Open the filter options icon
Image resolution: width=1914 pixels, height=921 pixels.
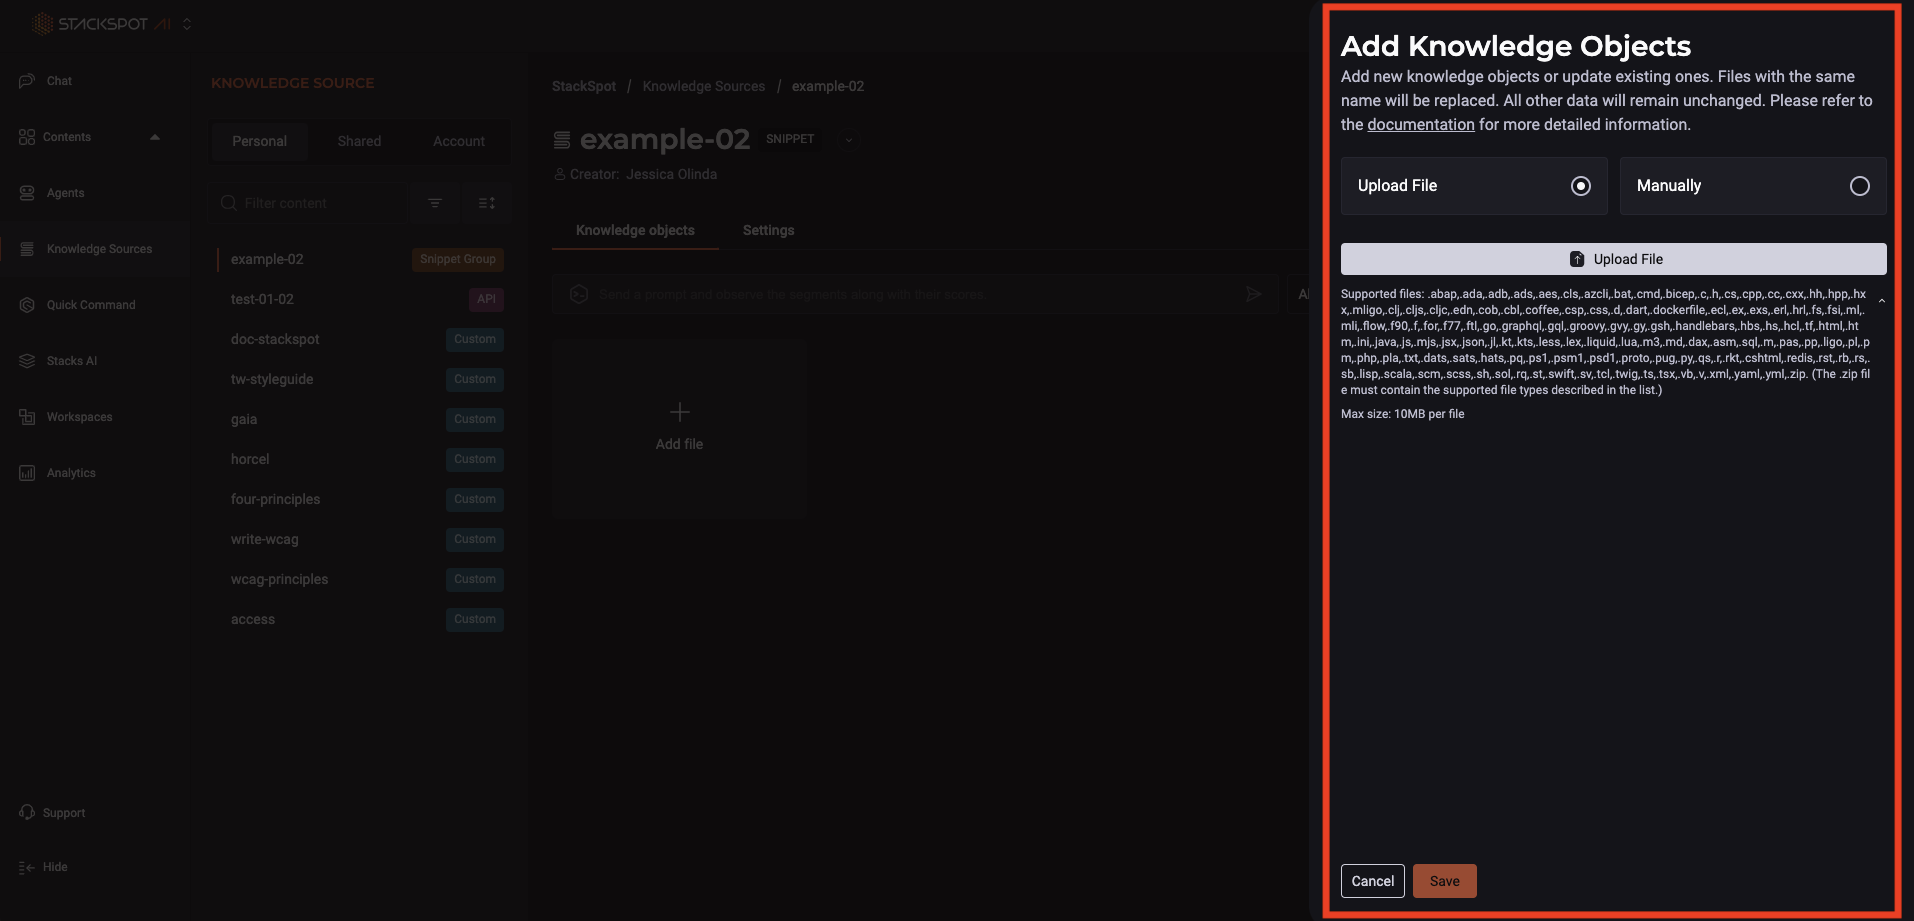pos(435,203)
